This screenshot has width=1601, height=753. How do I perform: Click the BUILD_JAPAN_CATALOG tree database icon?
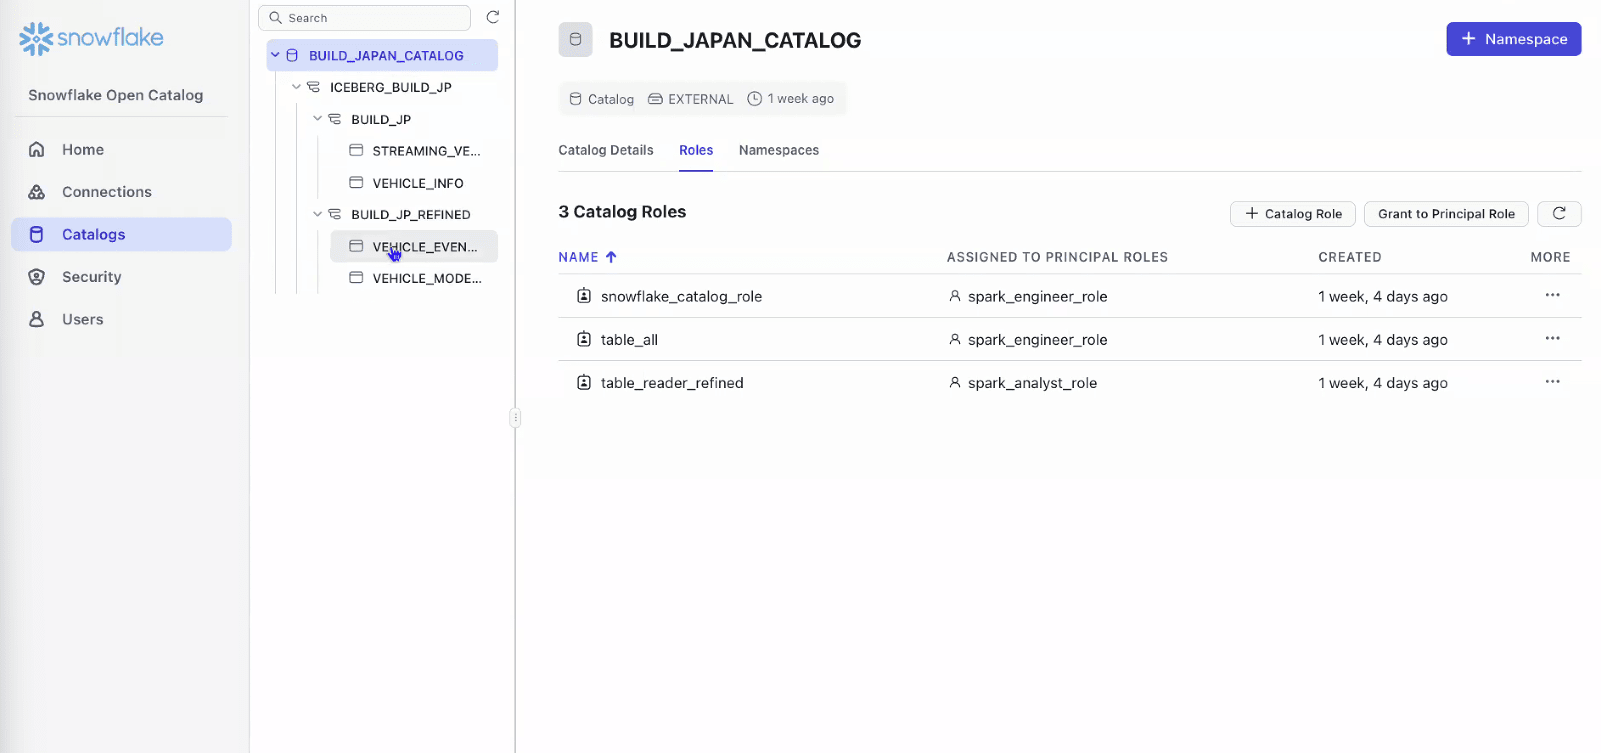point(292,55)
